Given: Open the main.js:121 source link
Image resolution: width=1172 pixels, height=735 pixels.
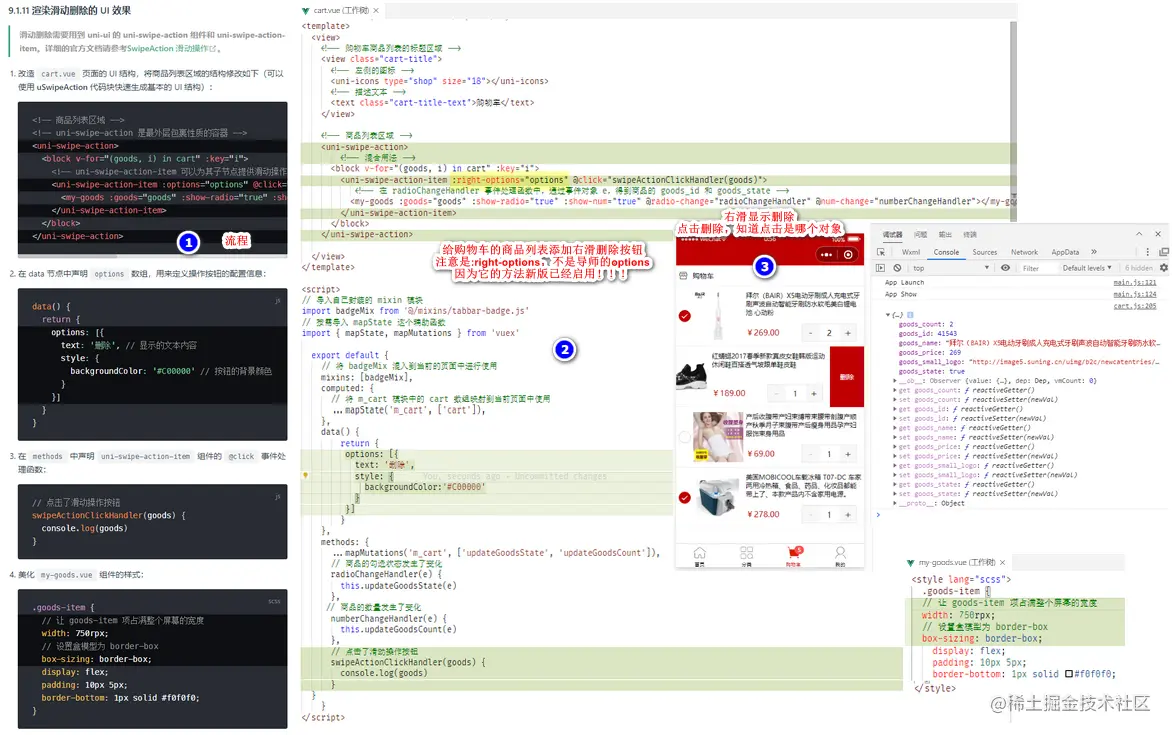Looking at the screenshot, I should [x=1134, y=283].
